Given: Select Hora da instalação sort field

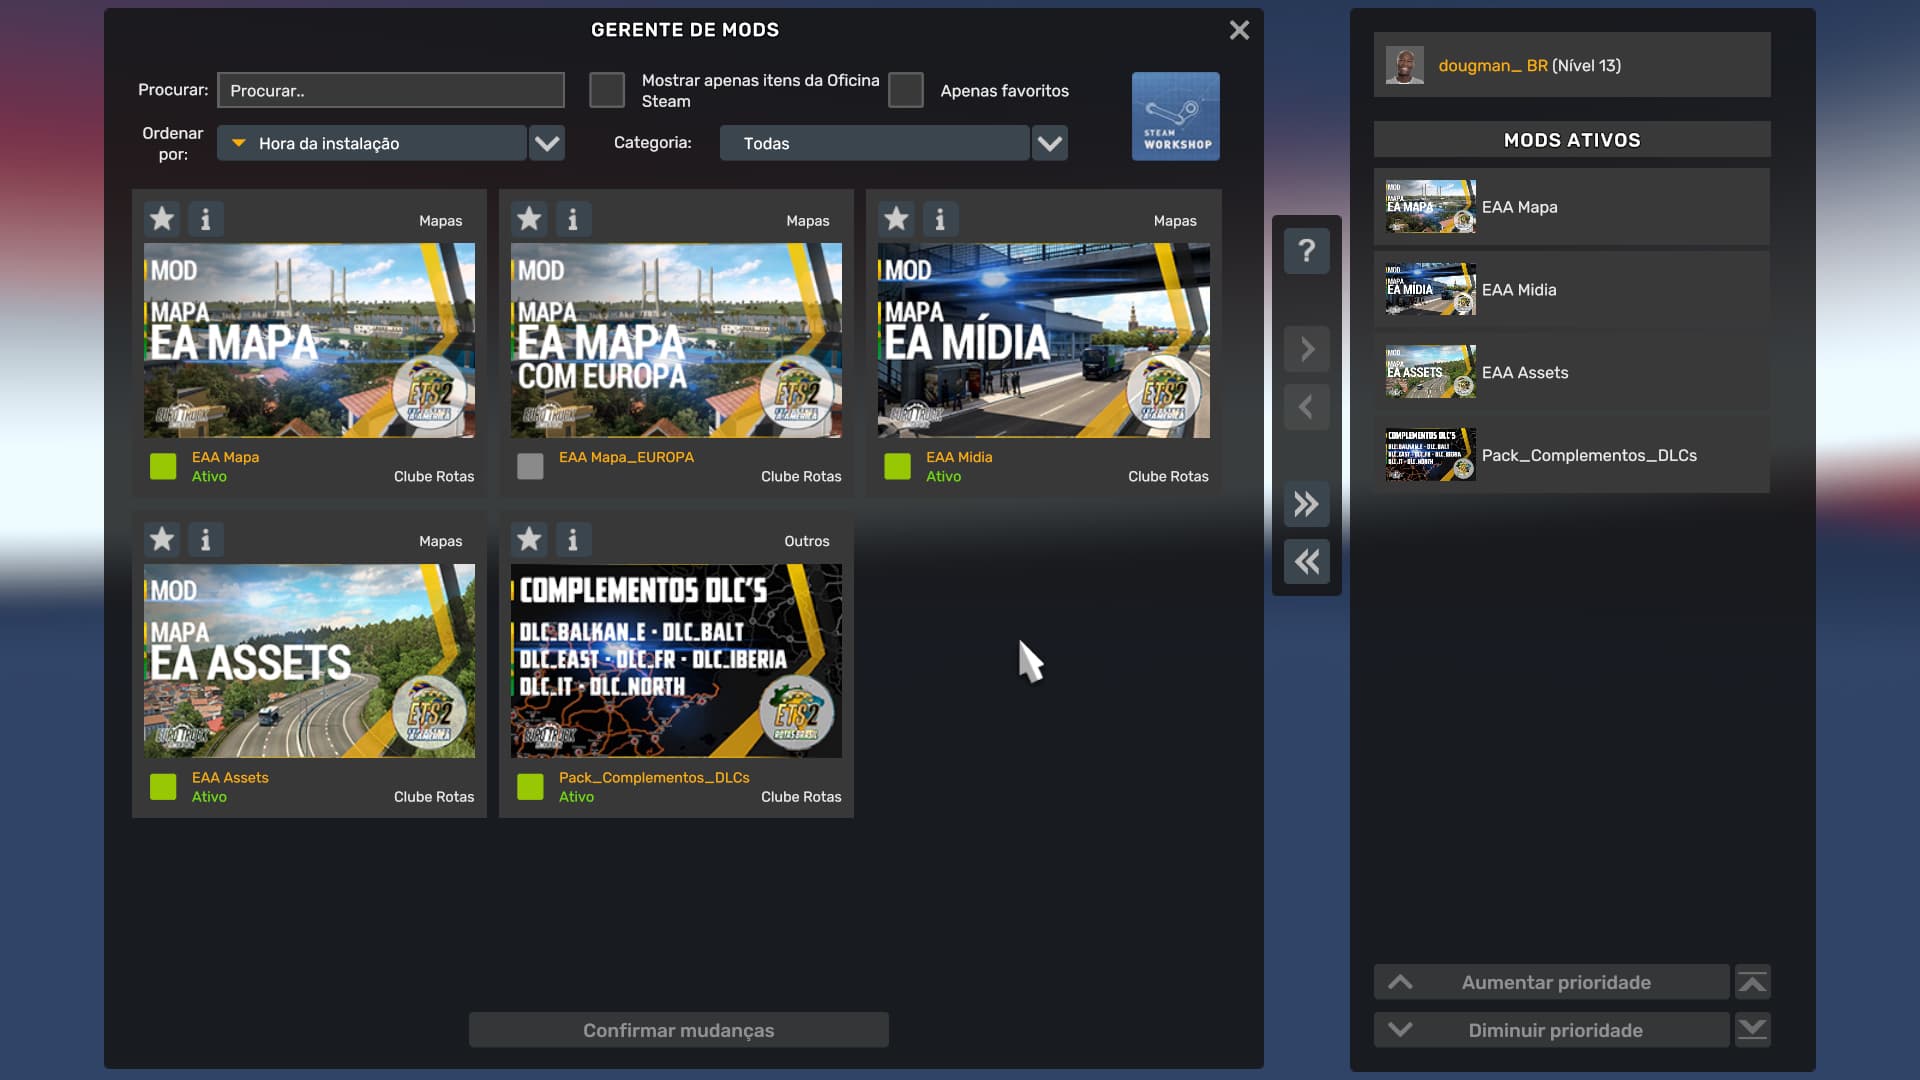Looking at the screenshot, I should [x=372, y=143].
